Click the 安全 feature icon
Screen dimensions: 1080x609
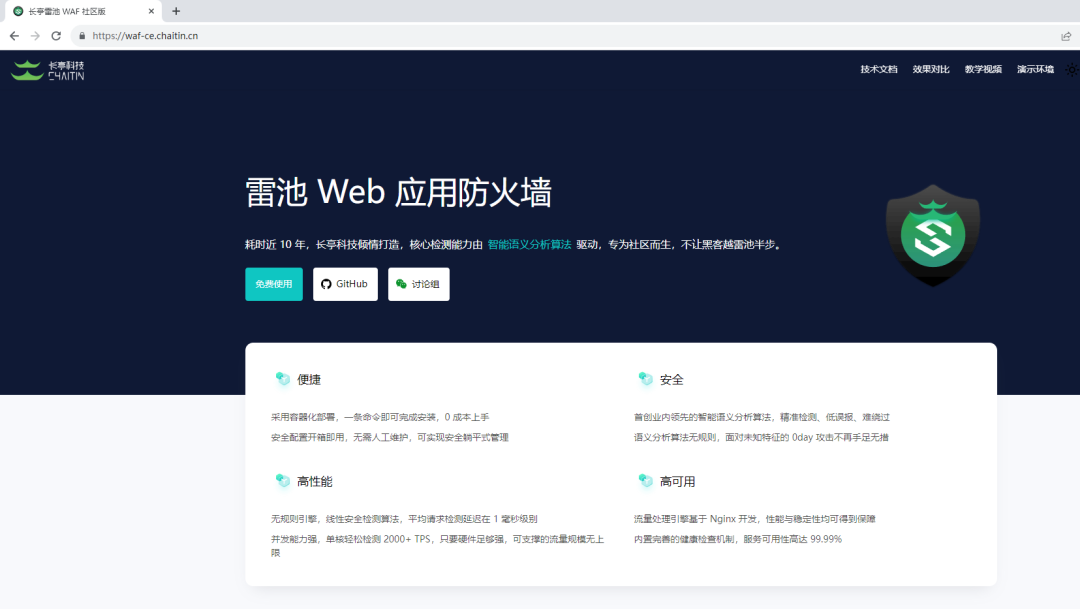click(645, 378)
